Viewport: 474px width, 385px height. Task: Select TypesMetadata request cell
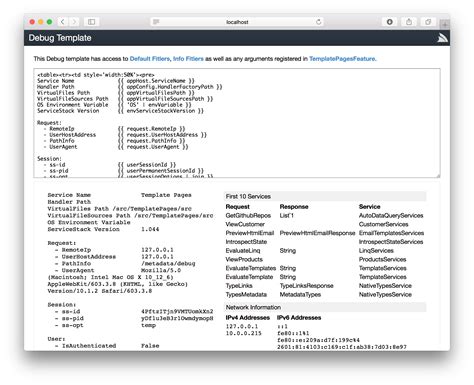coord(246,294)
